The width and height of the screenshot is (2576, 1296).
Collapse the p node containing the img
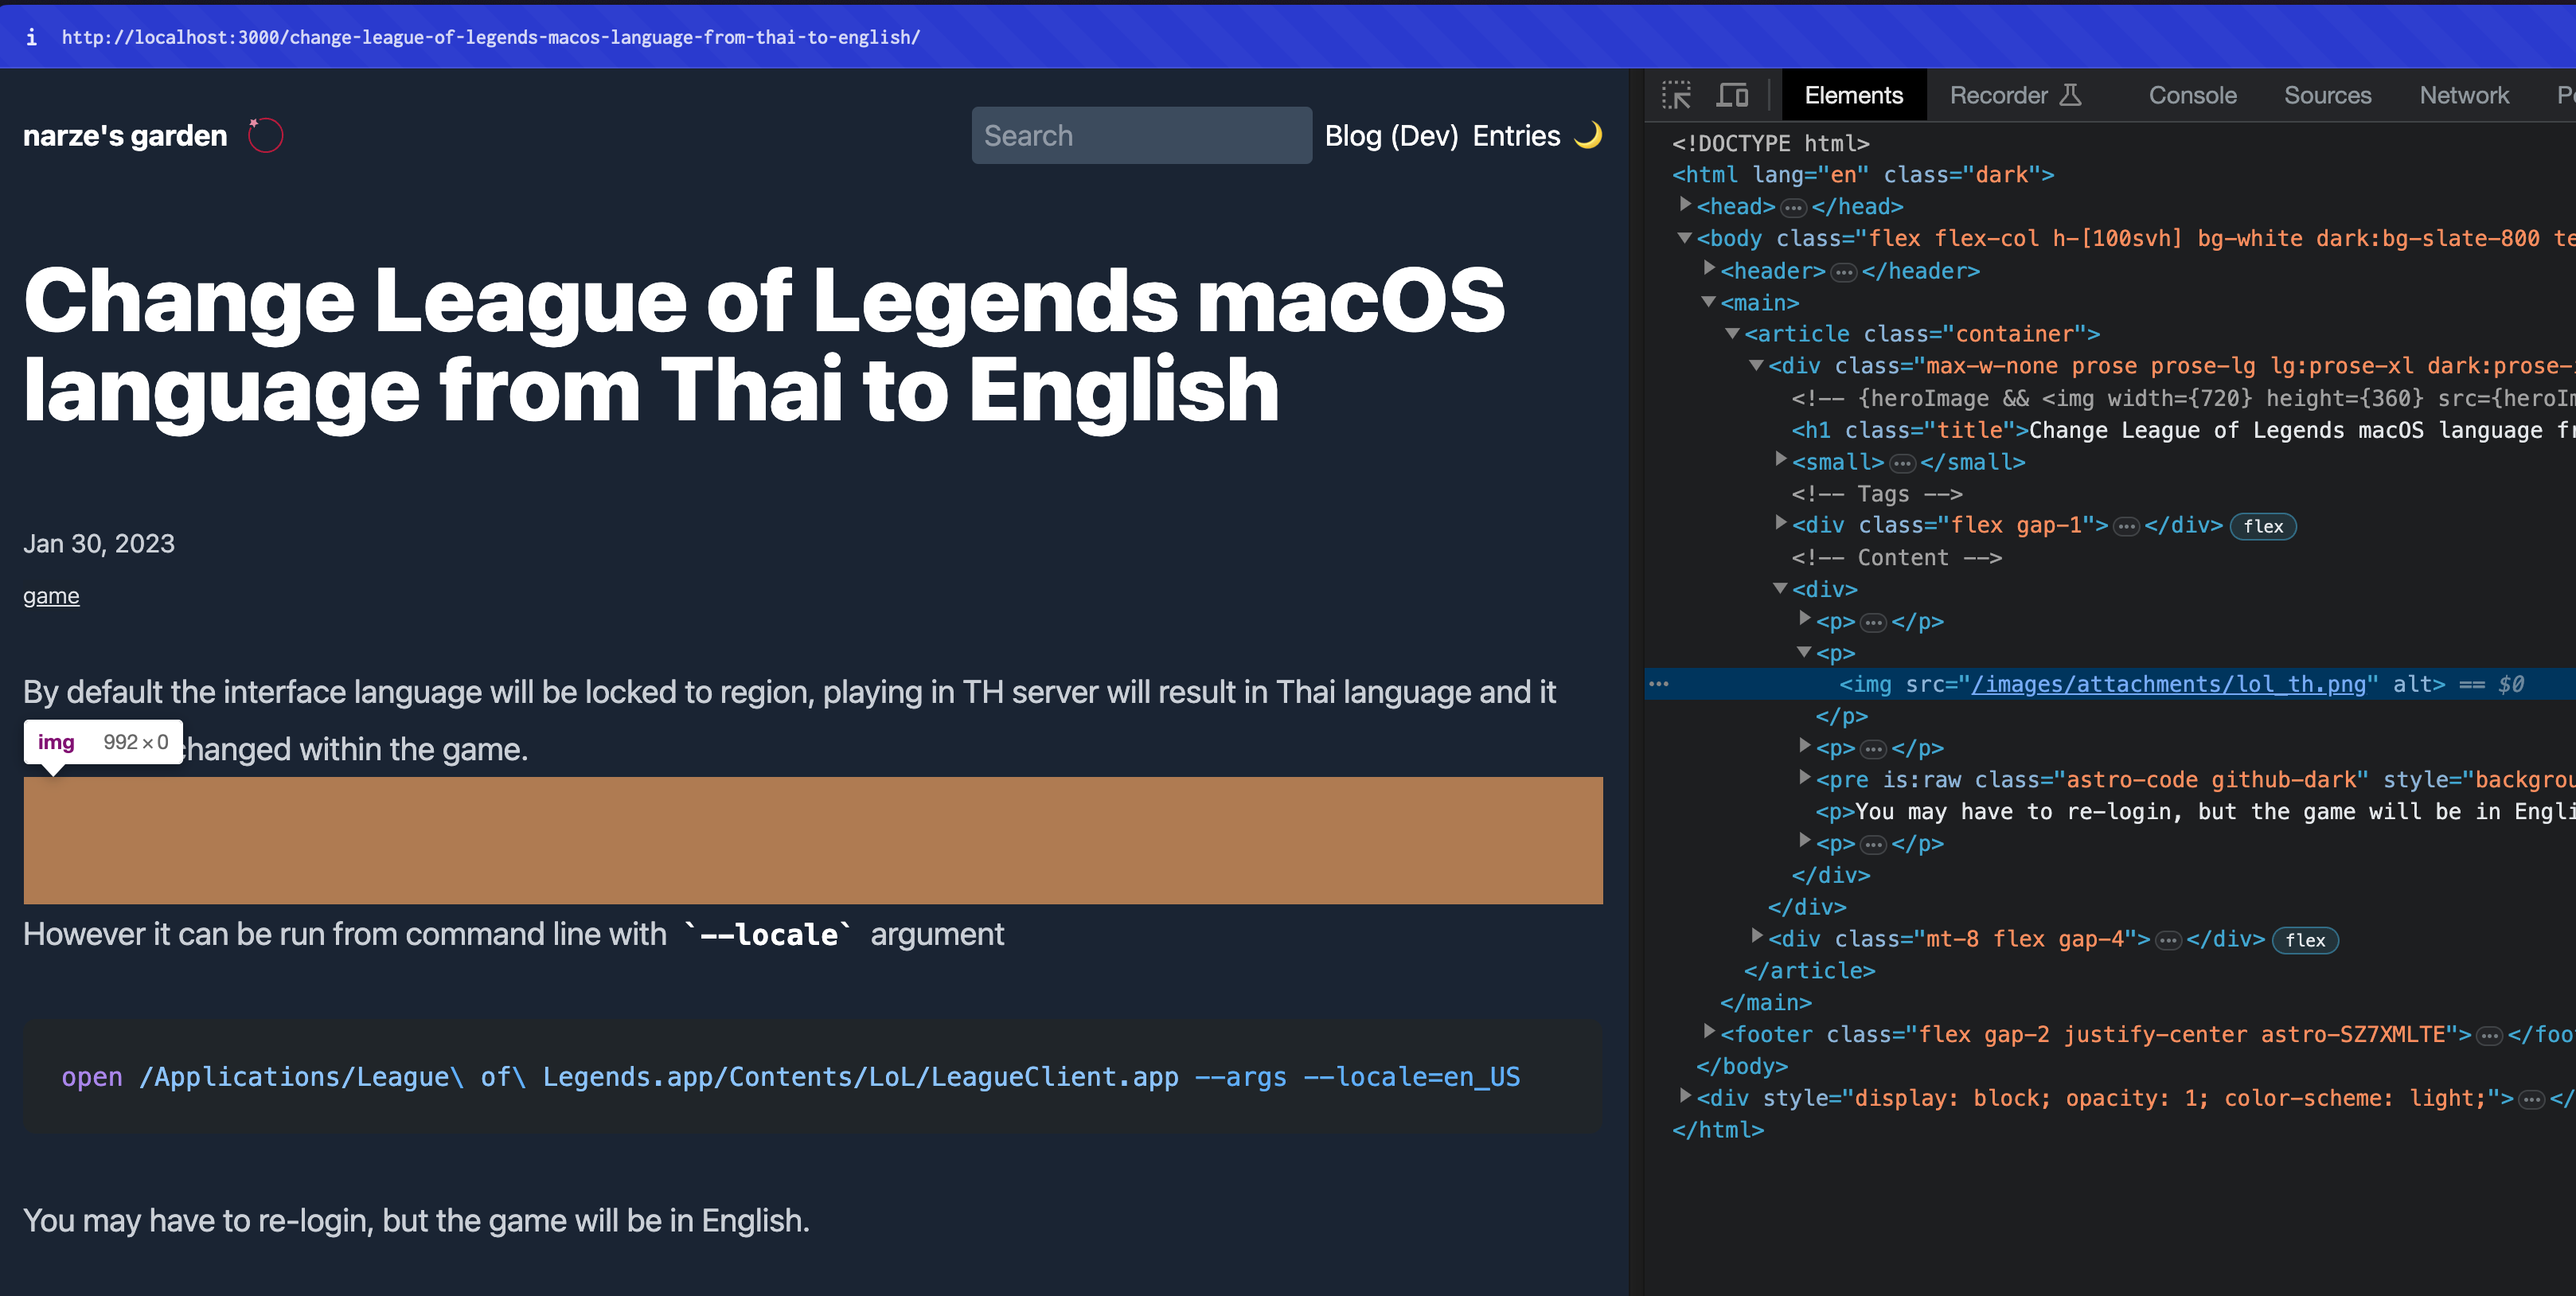coord(1804,651)
